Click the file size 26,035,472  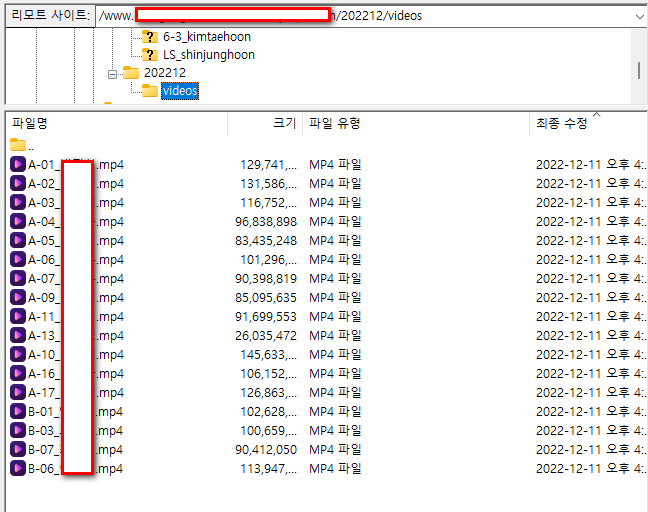tap(266, 336)
